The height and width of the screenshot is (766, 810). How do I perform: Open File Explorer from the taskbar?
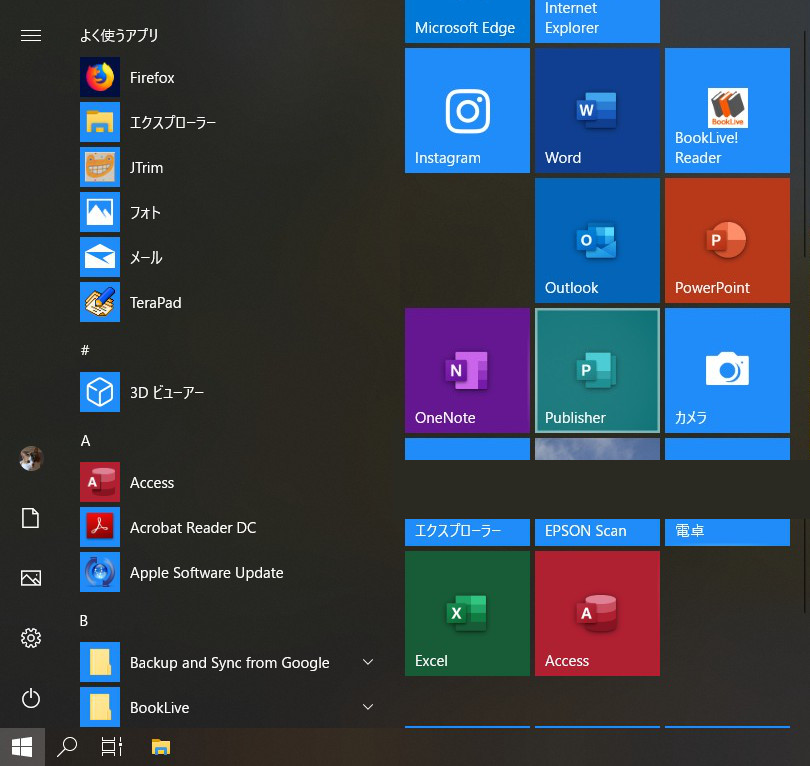click(x=161, y=747)
